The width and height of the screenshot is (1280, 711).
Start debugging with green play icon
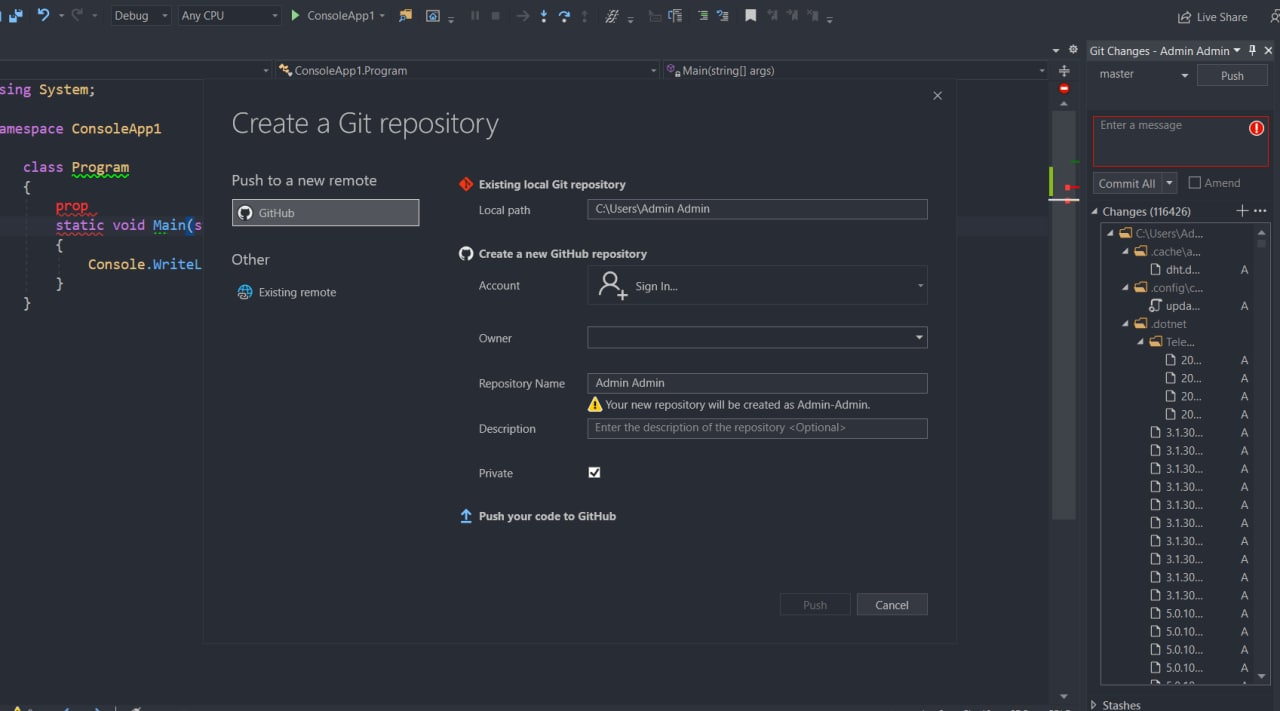[x=296, y=16]
